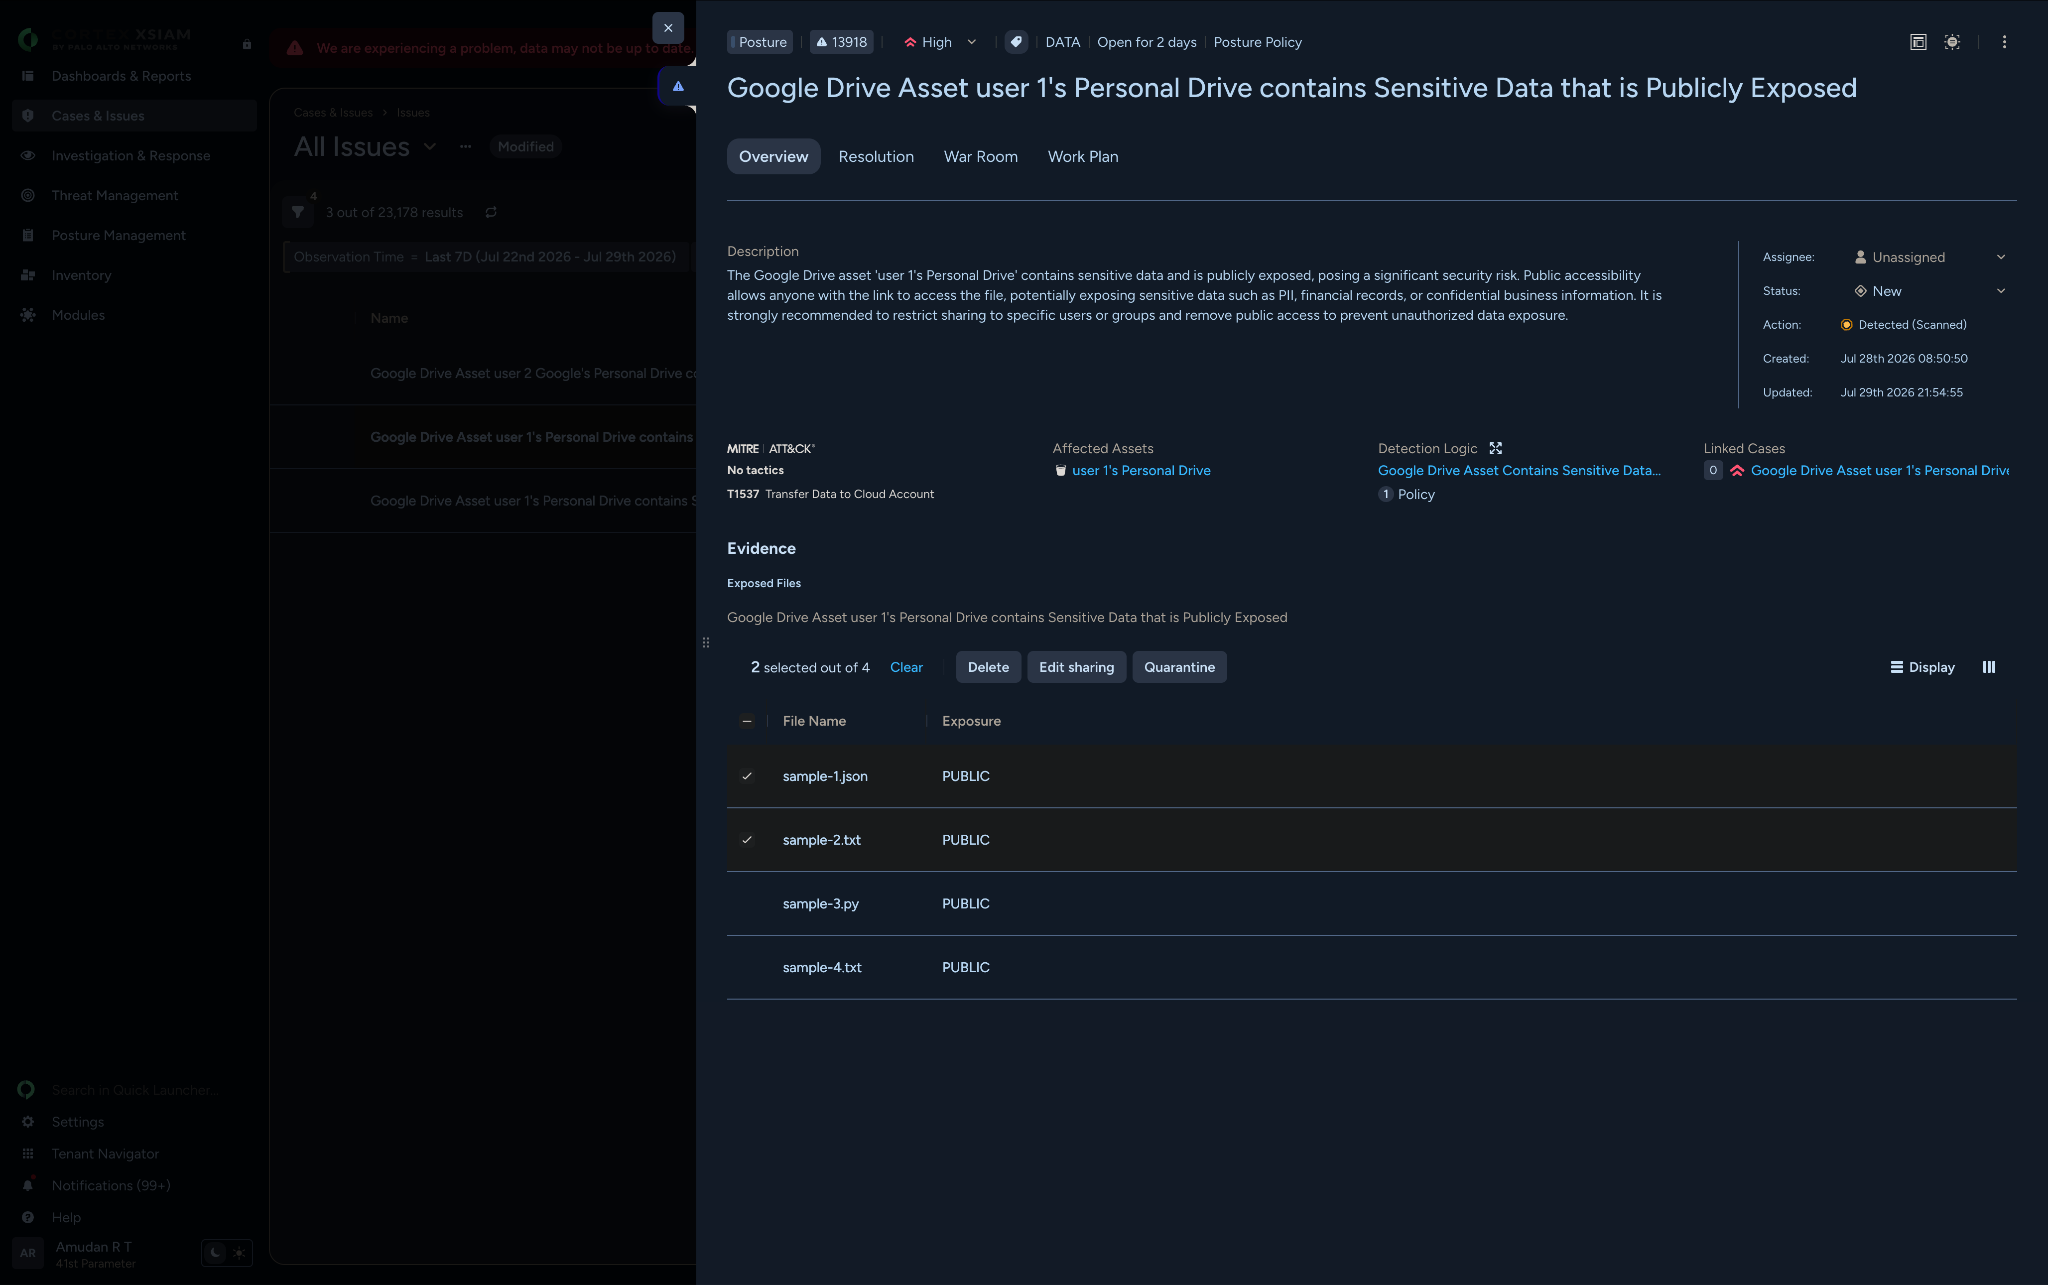
Task: Select the Overview tab
Action: point(774,156)
